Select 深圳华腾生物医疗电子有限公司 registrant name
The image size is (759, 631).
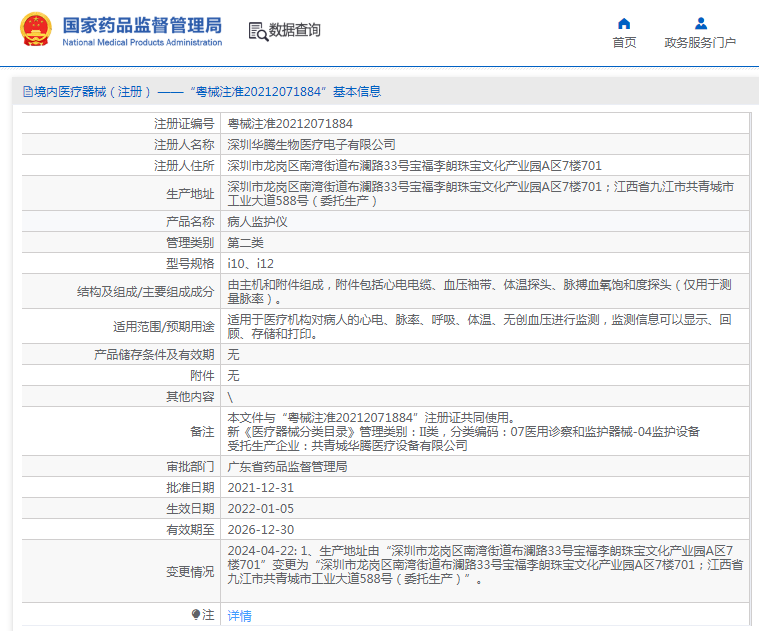[x=311, y=145]
